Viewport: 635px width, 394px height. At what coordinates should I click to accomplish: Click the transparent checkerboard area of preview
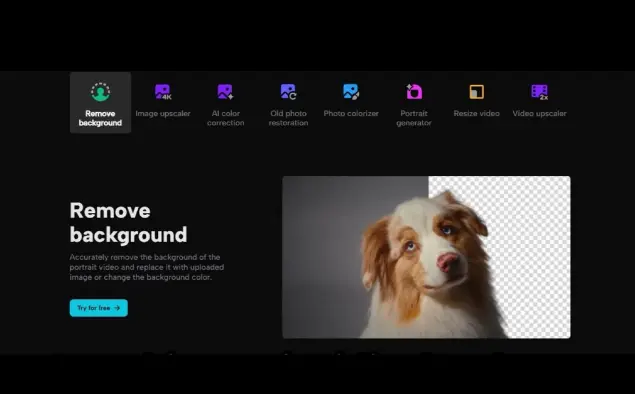pos(535,259)
